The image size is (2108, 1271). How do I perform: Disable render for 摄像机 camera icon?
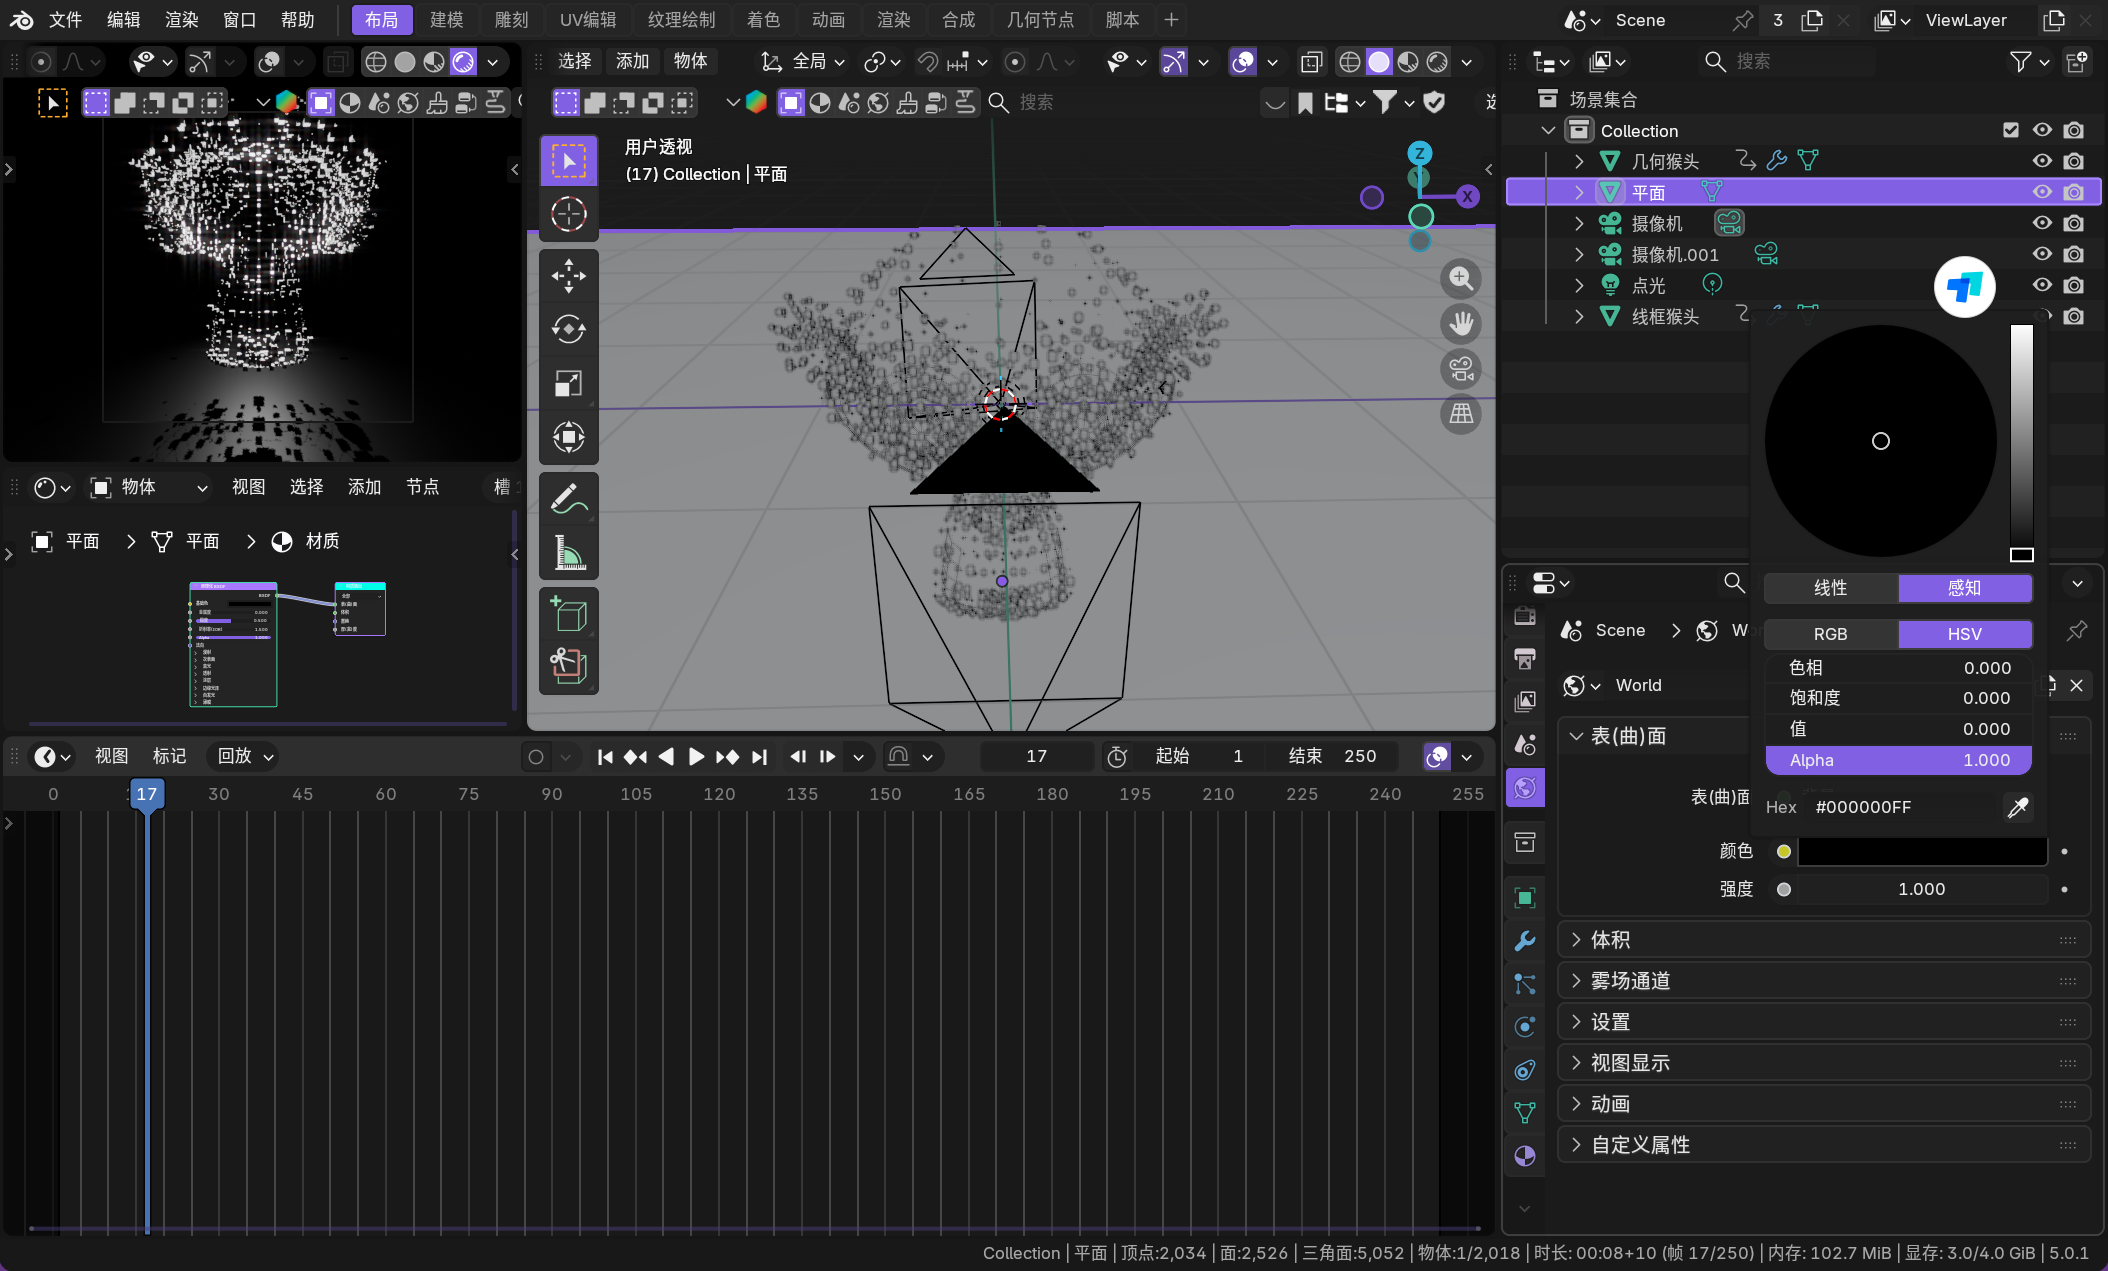(x=2074, y=223)
